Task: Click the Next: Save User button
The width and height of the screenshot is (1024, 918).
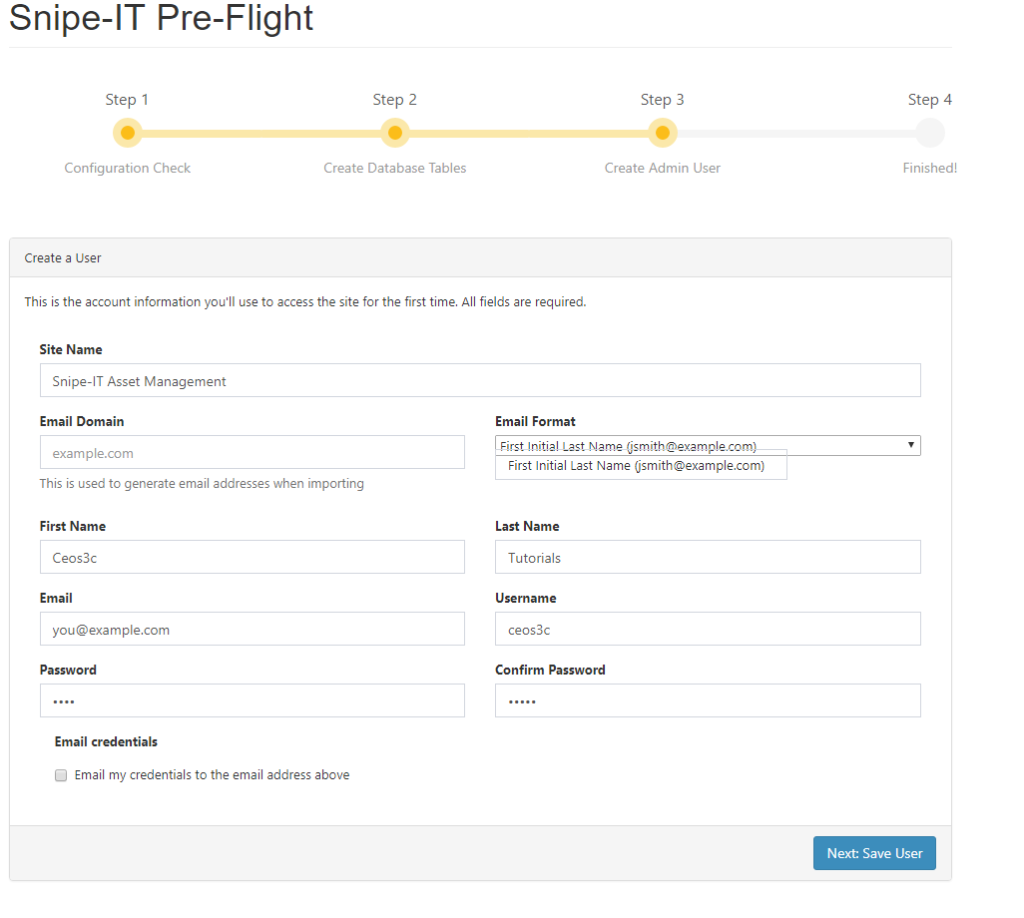Action: point(874,853)
